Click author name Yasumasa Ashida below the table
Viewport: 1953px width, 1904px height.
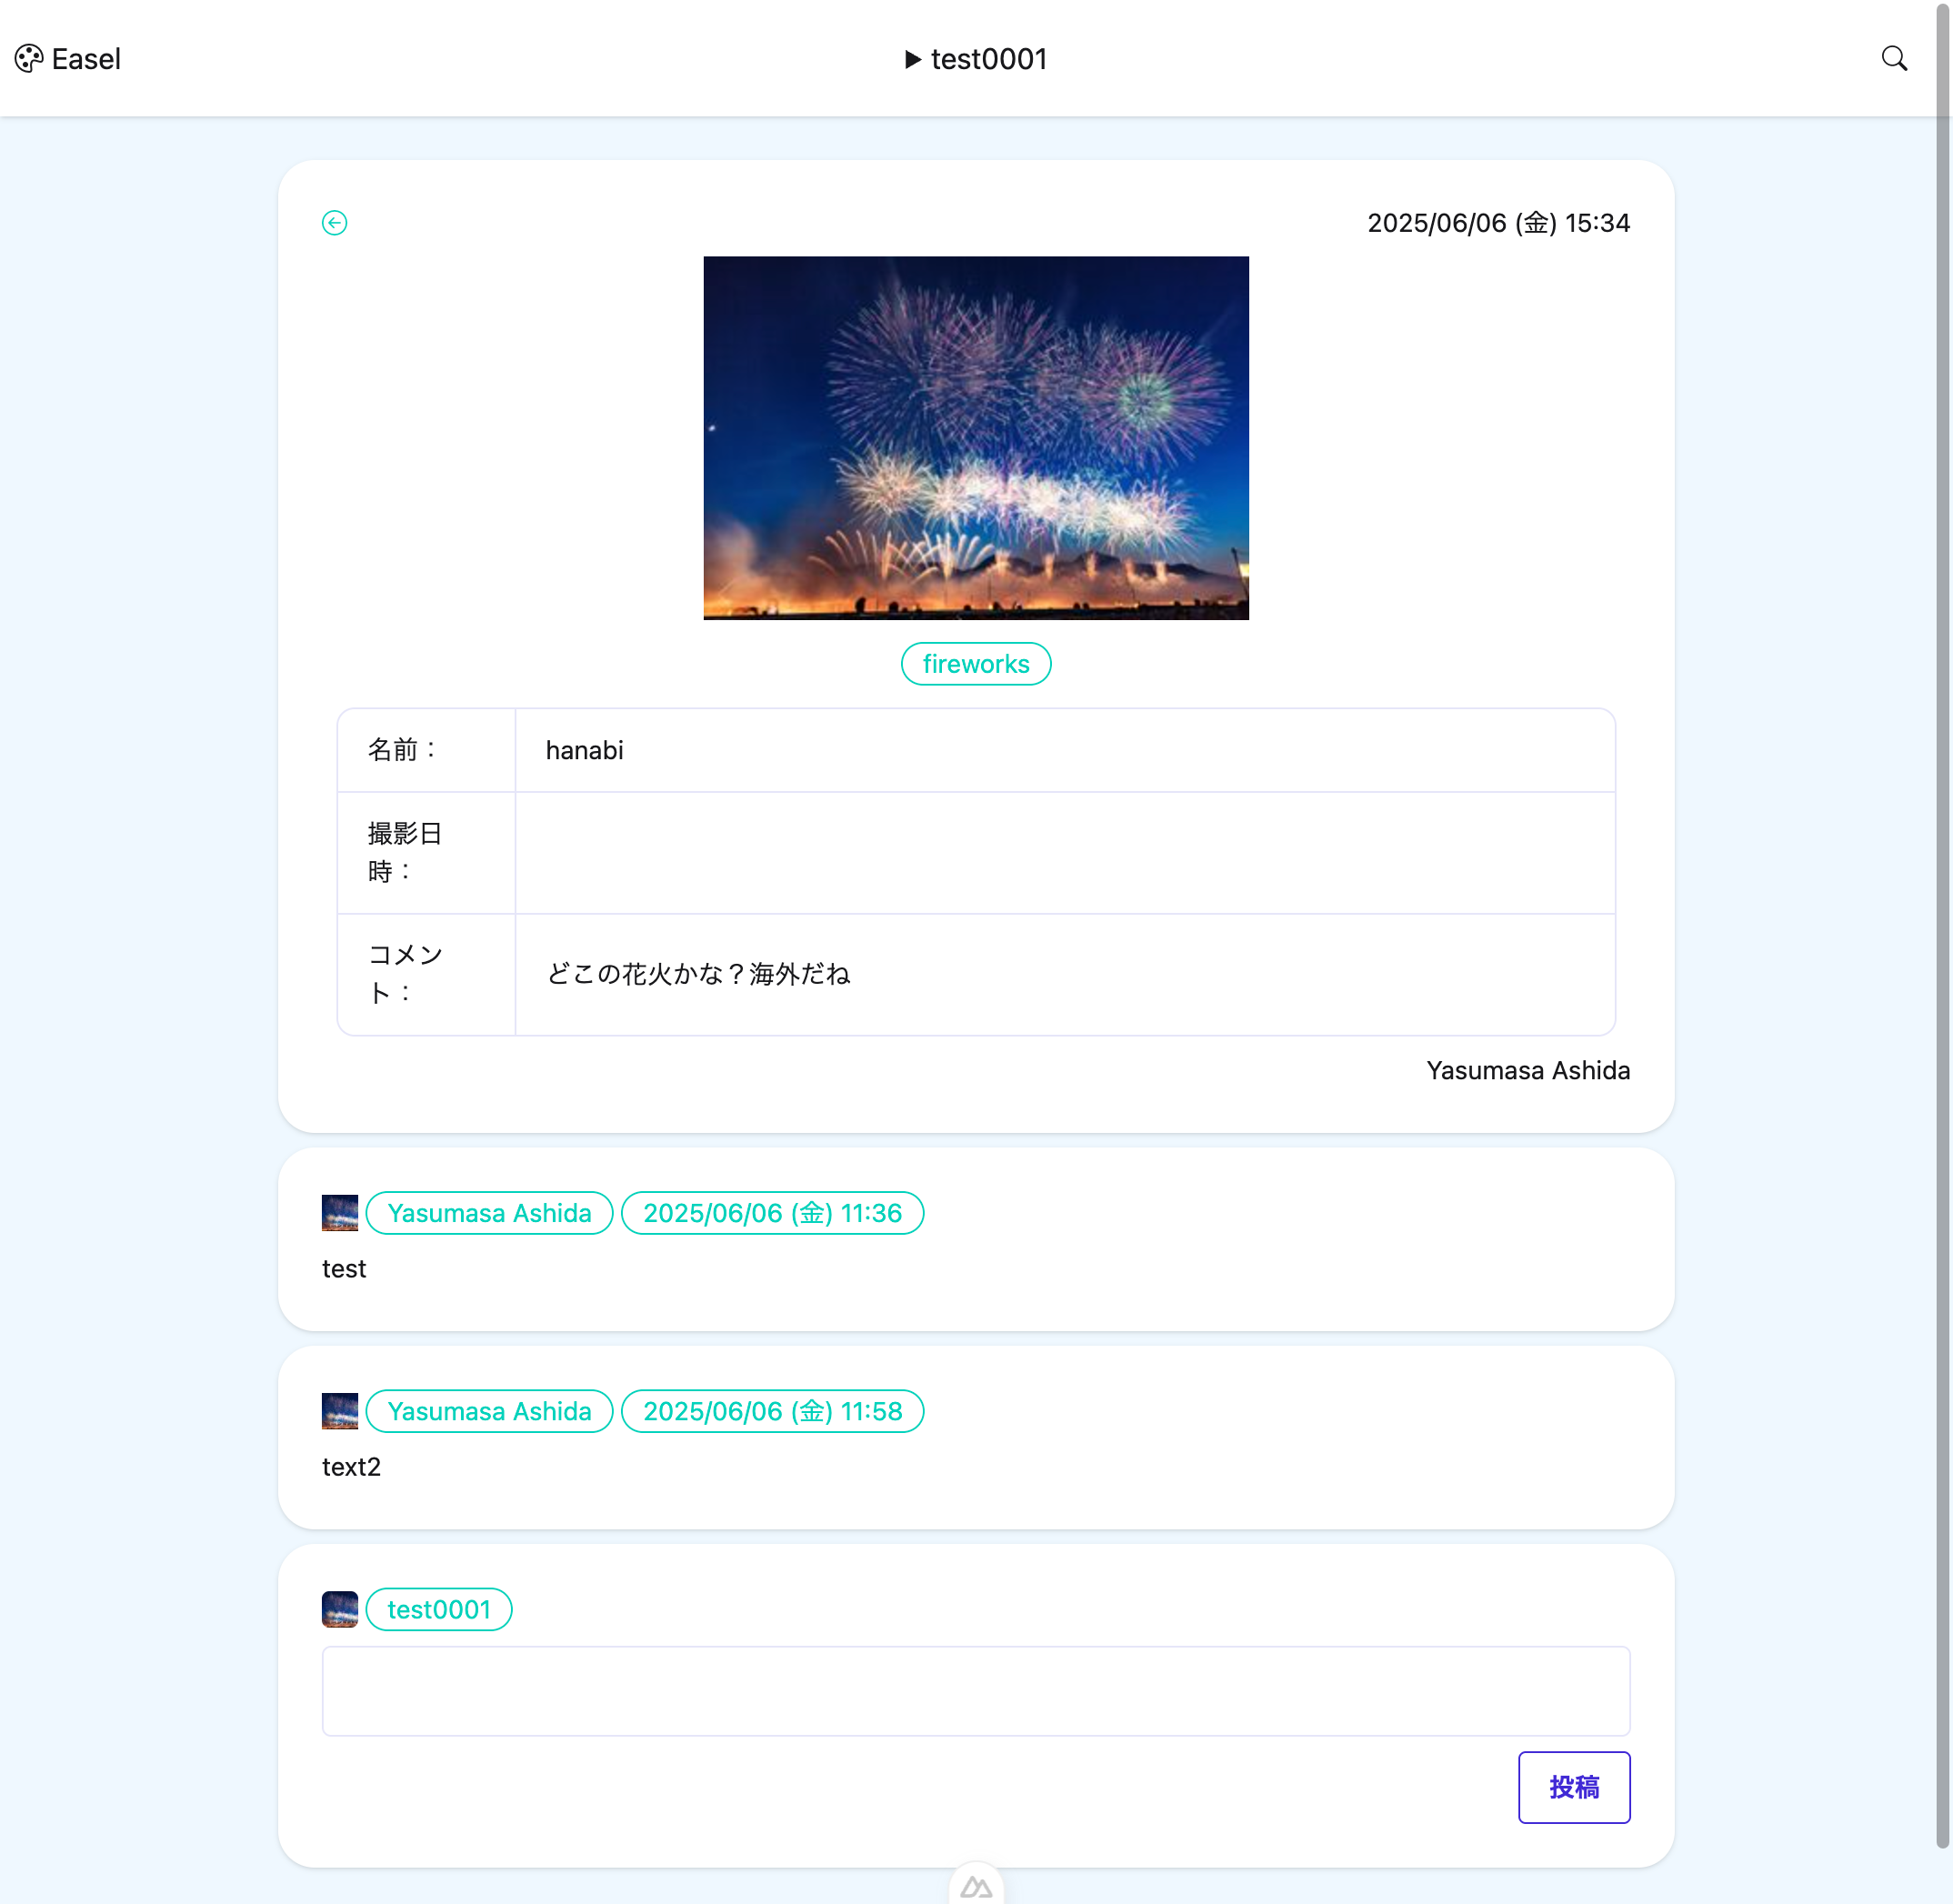pos(1527,1070)
